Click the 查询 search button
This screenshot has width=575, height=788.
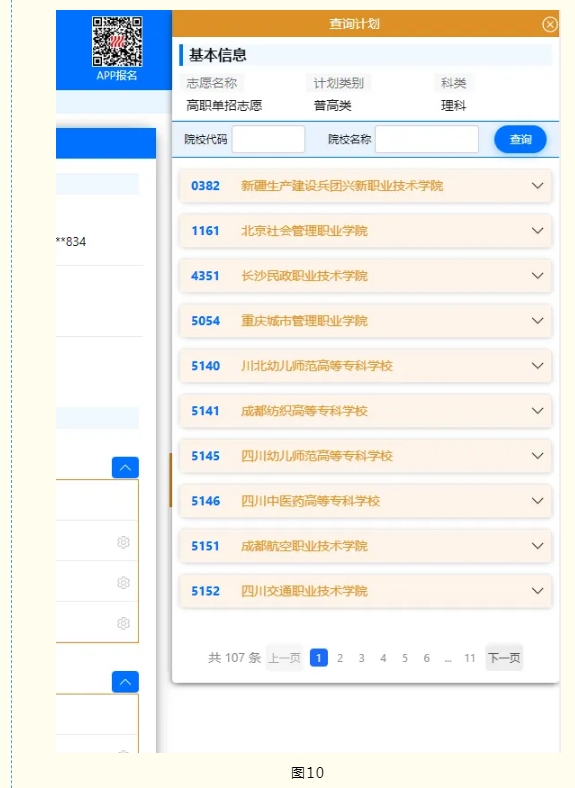(520, 139)
